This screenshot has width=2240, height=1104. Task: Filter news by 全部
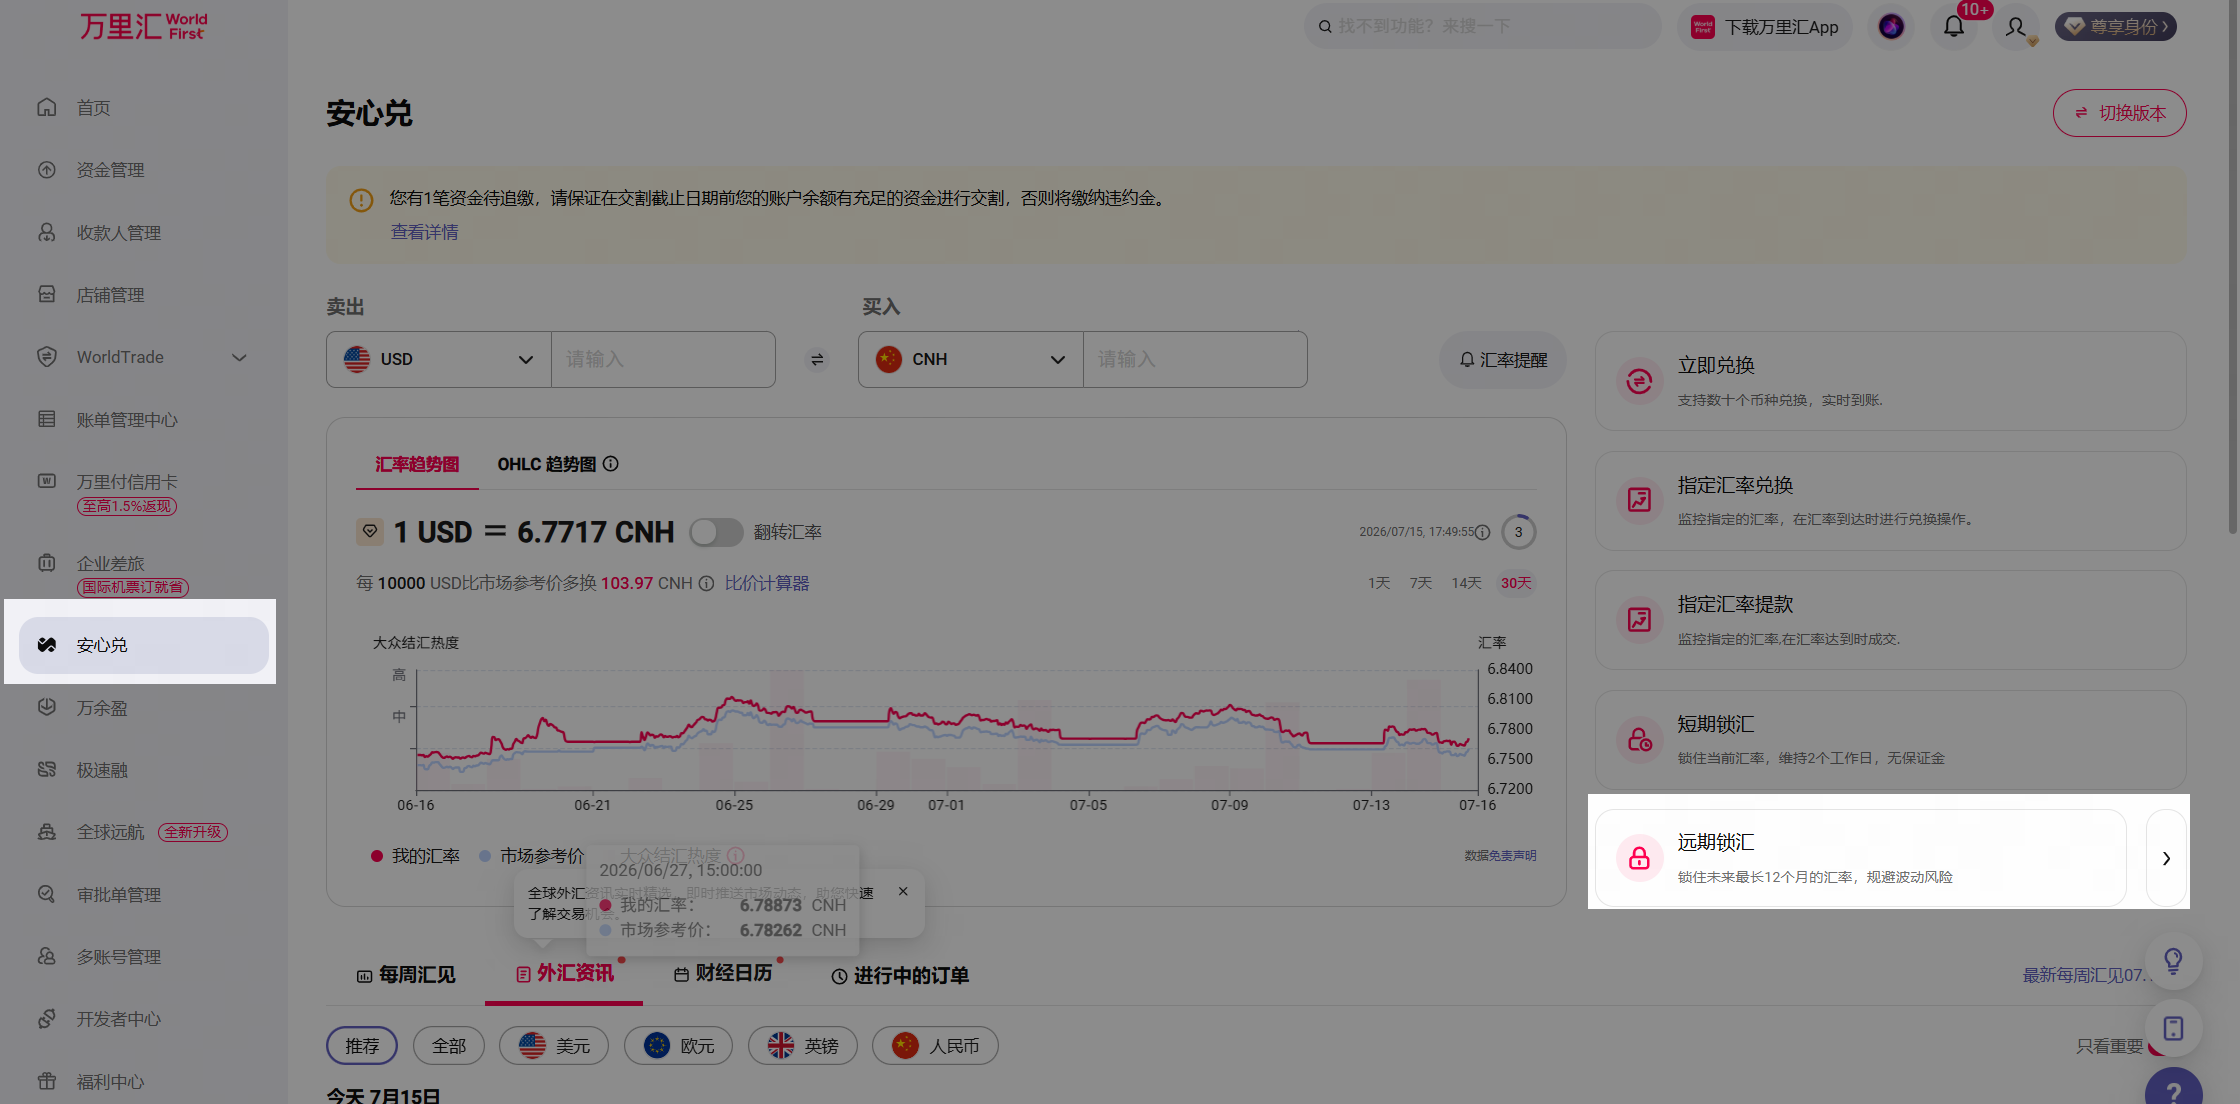449,1046
